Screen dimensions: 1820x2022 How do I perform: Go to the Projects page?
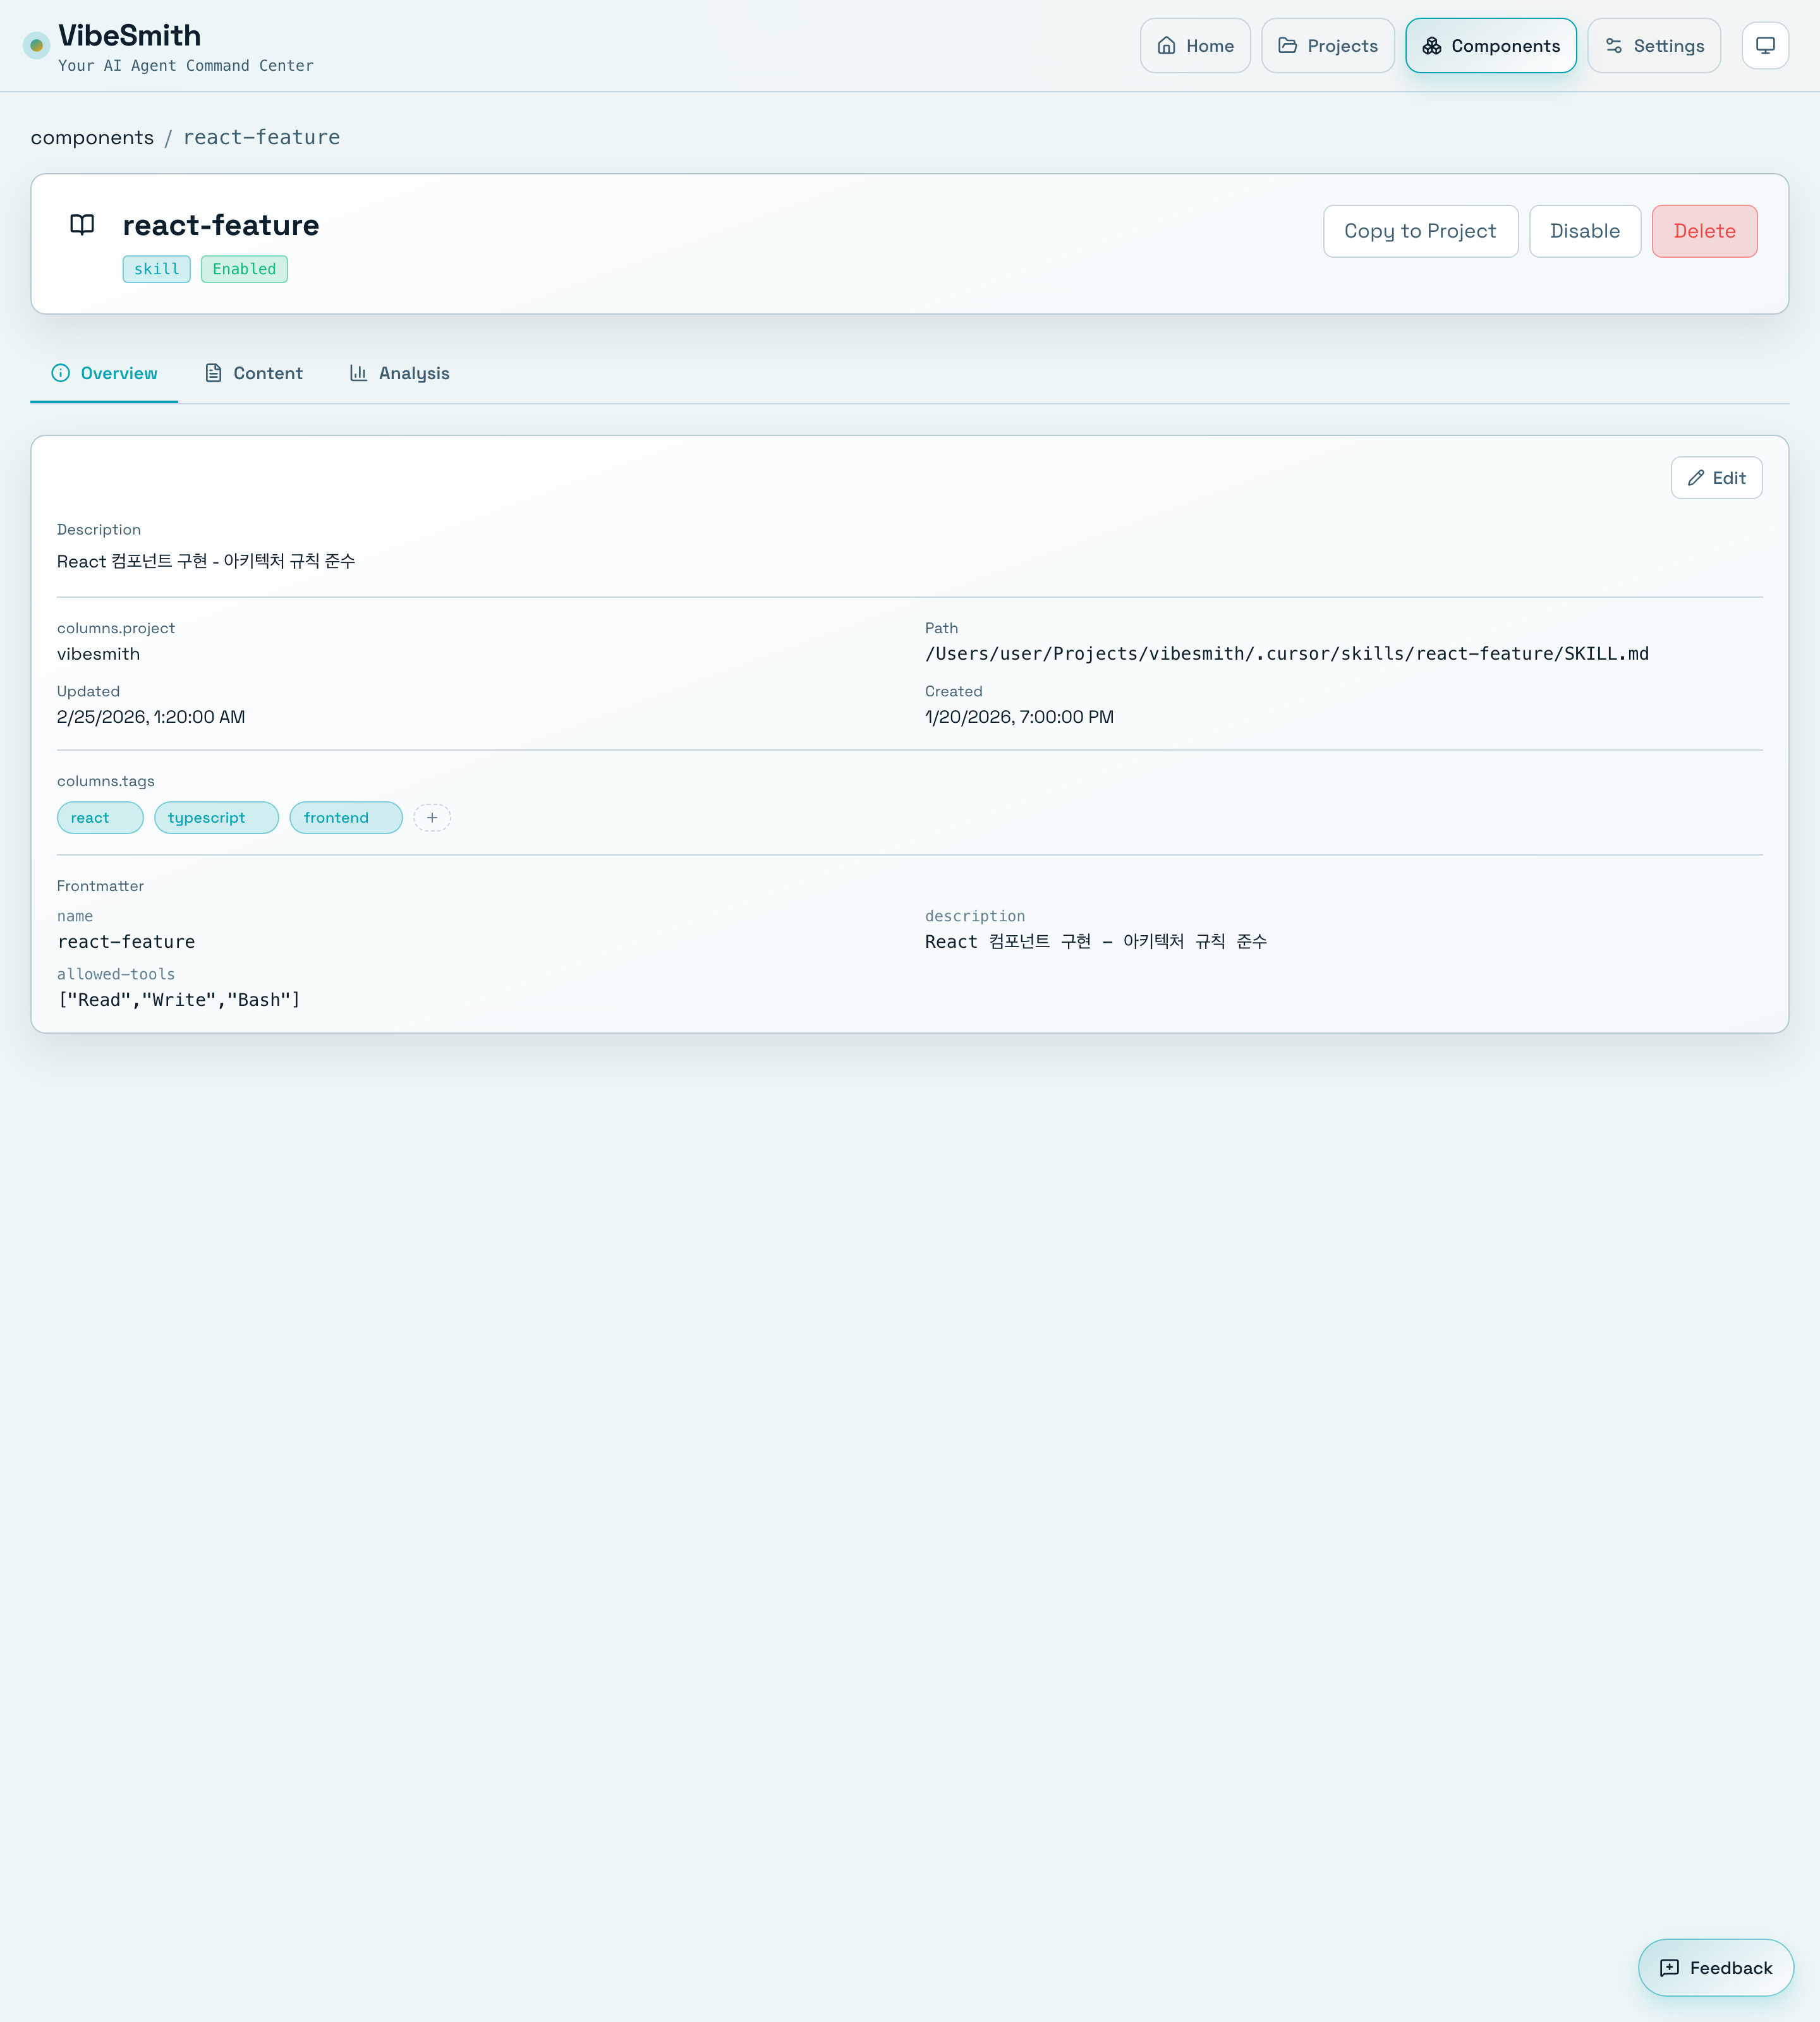[x=1327, y=46]
